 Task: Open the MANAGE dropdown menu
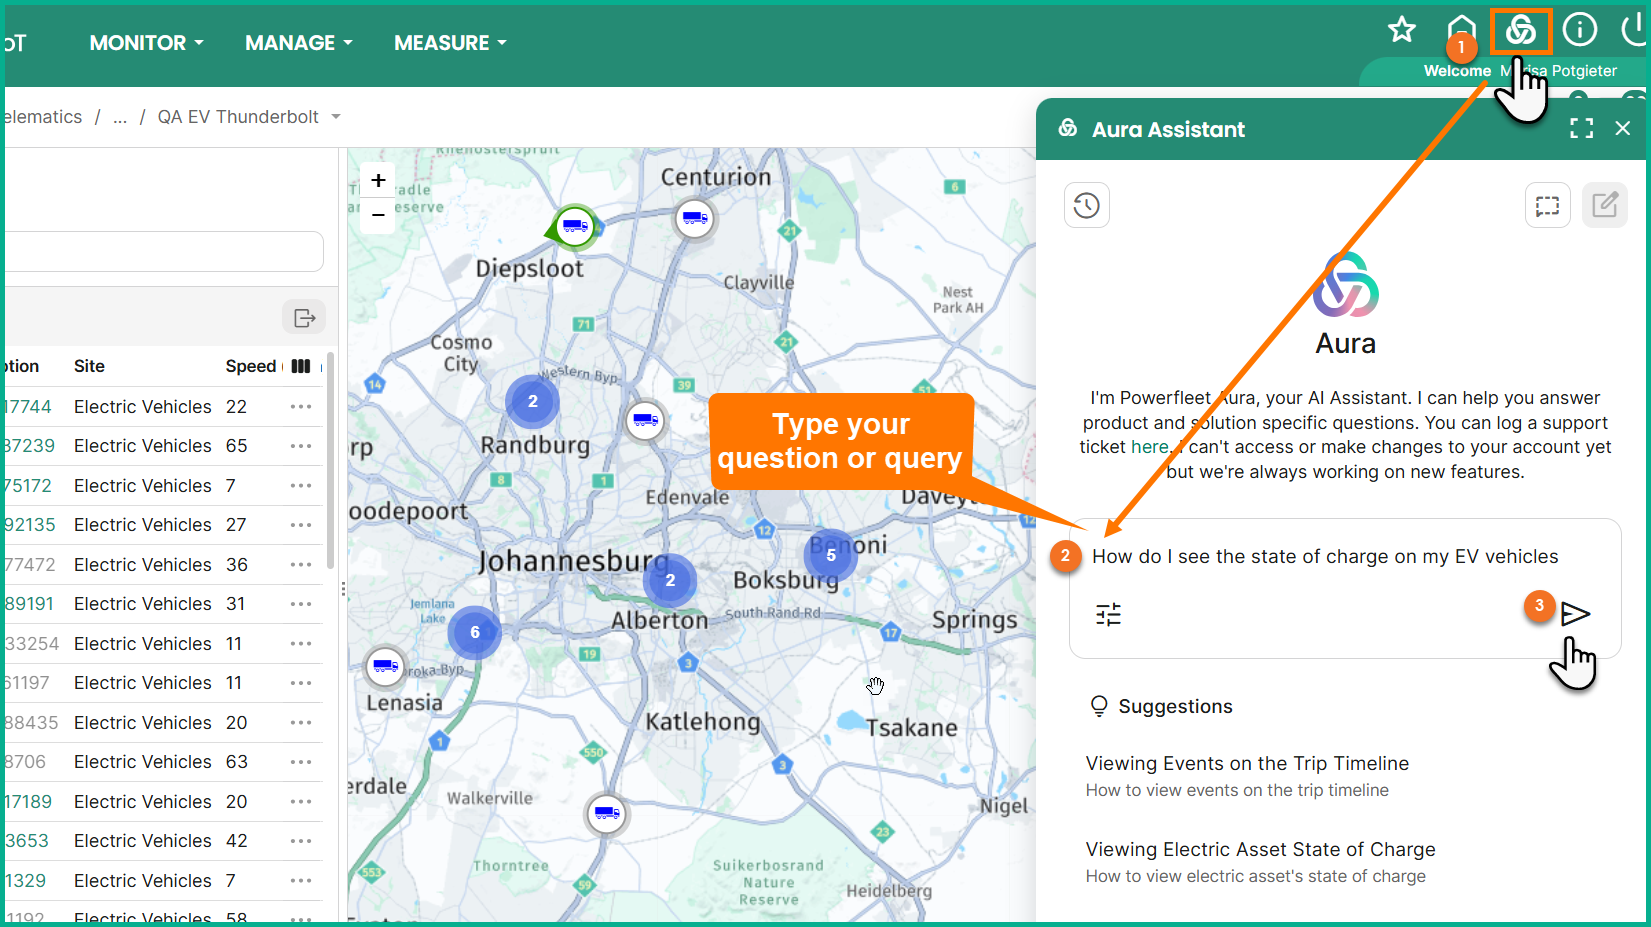point(298,43)
